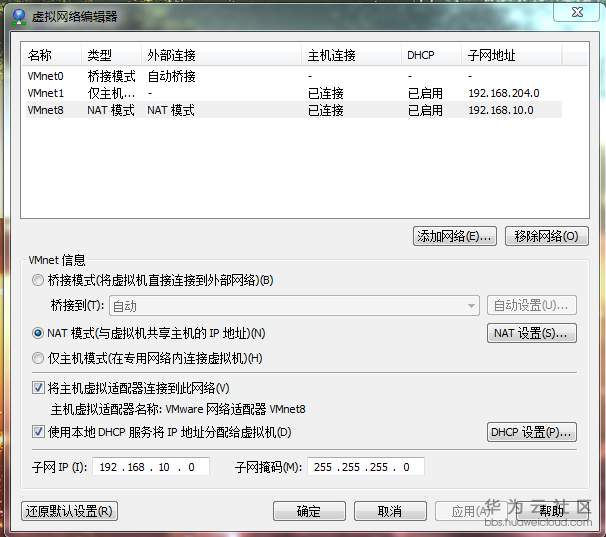Select the NAT 模式 radio button
Viewport: 606px width, 537px height.
pyautogui.click(x=38, y=333)
